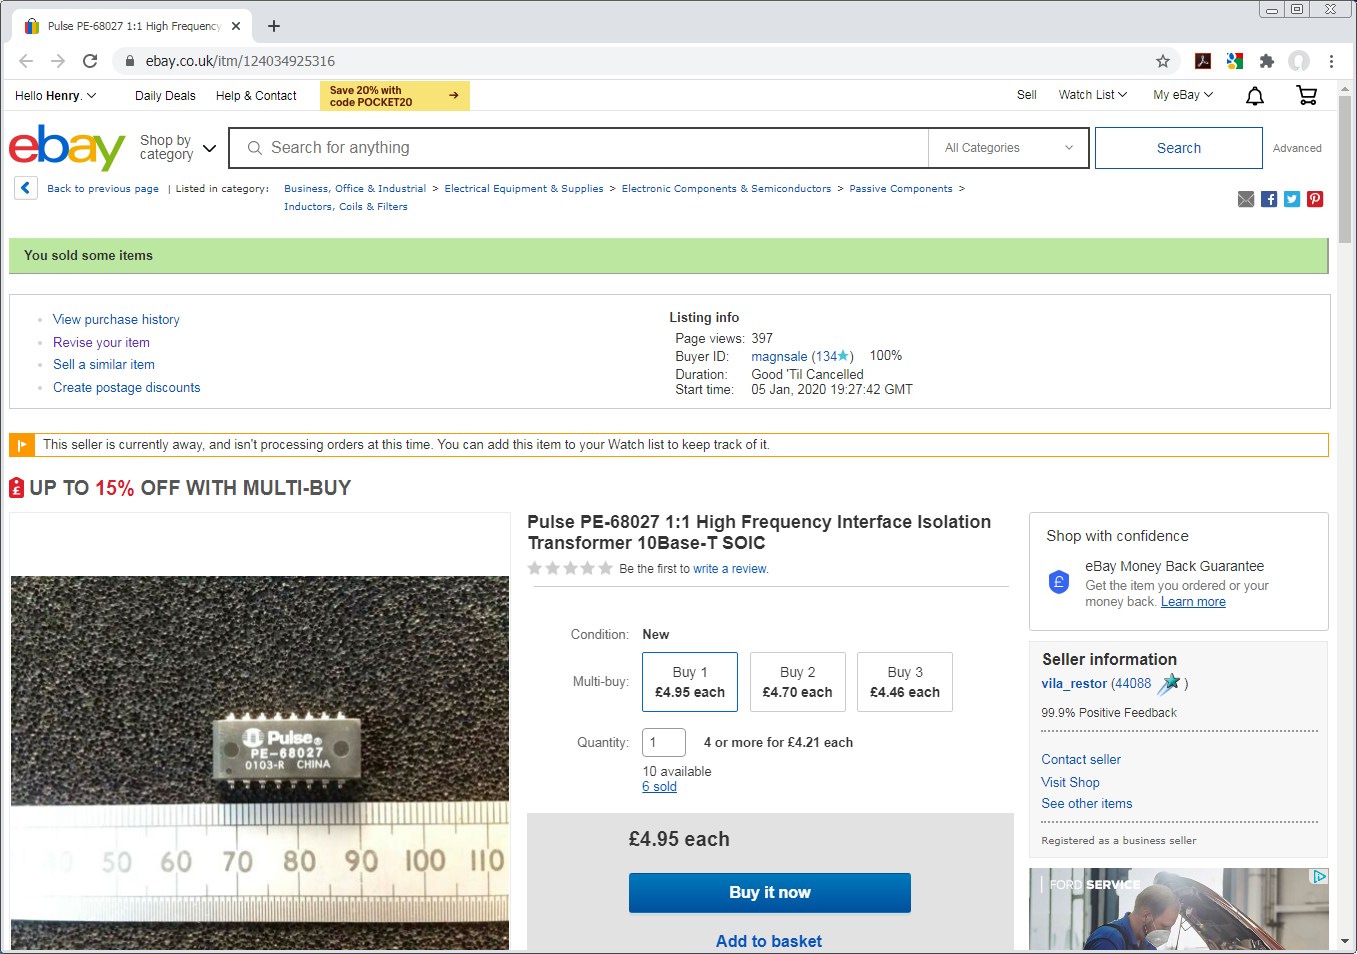Open eBay notifications bell

(1255, 95)
